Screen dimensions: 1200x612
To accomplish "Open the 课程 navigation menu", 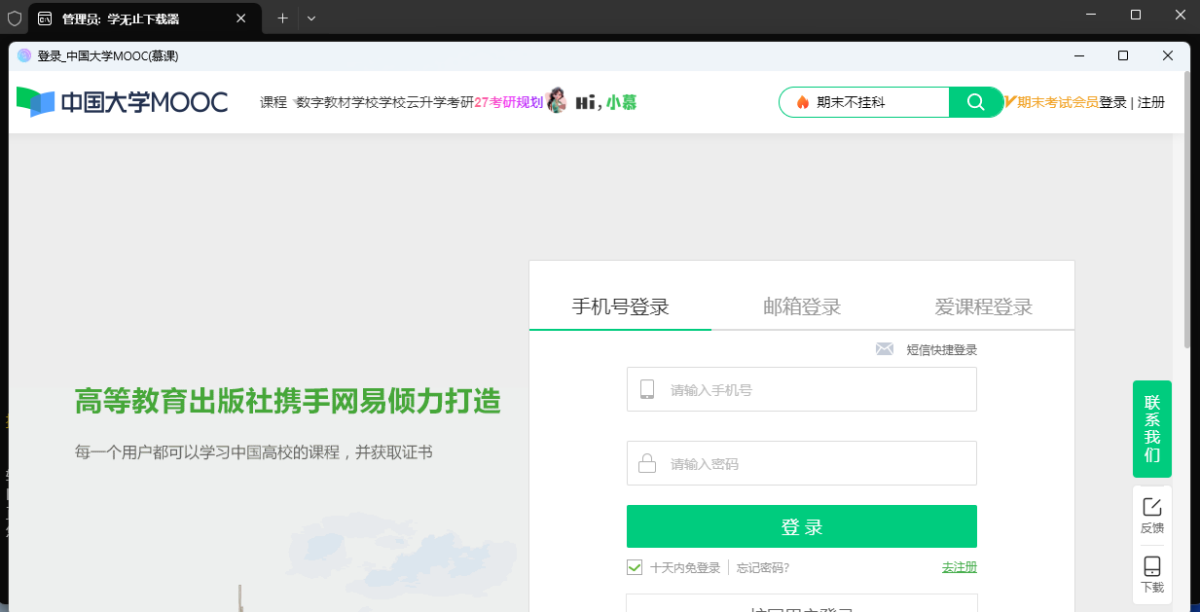I will click(x=271, y=102).
